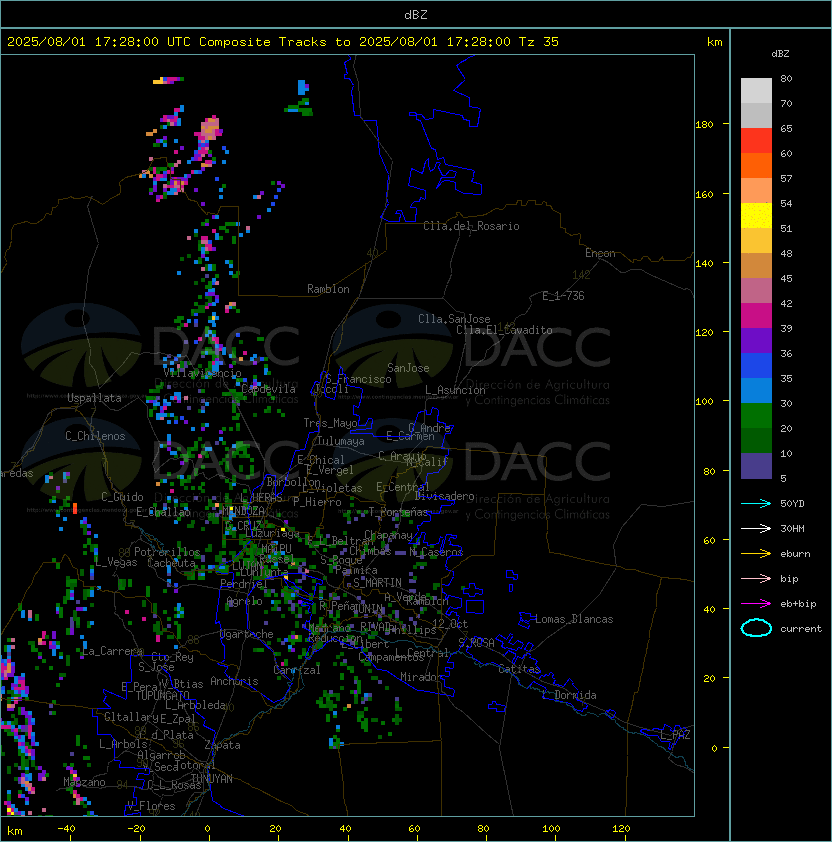Click the TUPUNGATO map label

pos(162,696)
